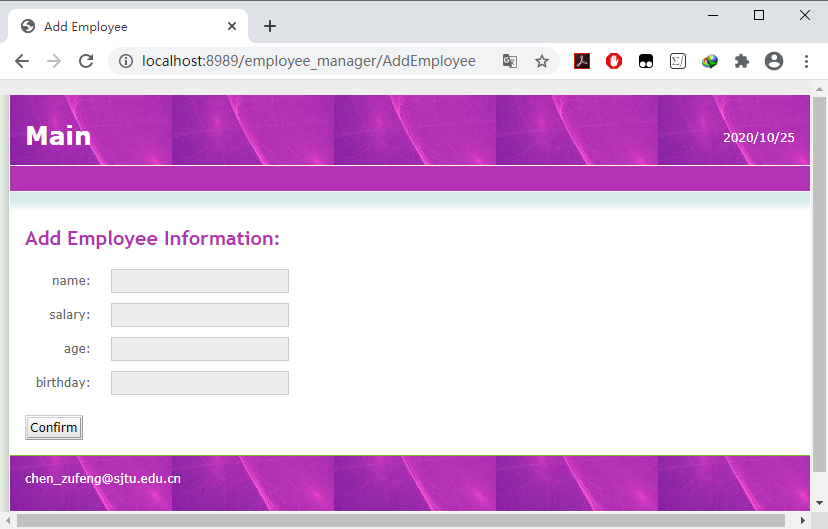The image size is (828, 529).
Task: Click the Internet Download Manager extension icon
Action: tap(710, 61)
